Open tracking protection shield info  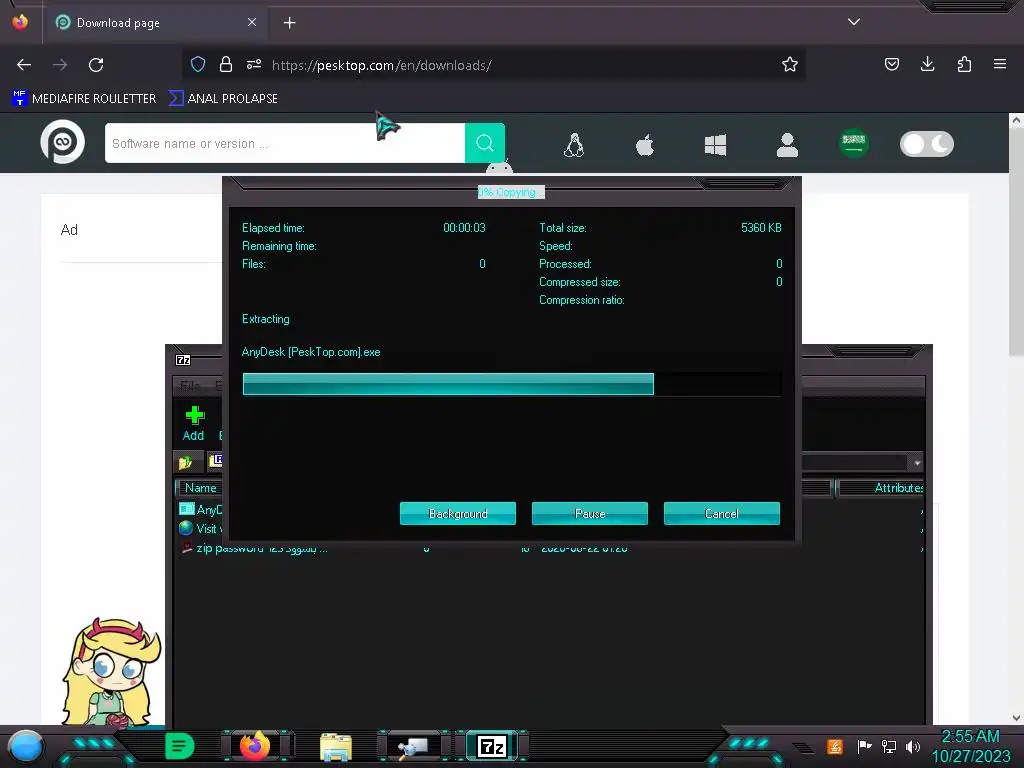(198, 64)
